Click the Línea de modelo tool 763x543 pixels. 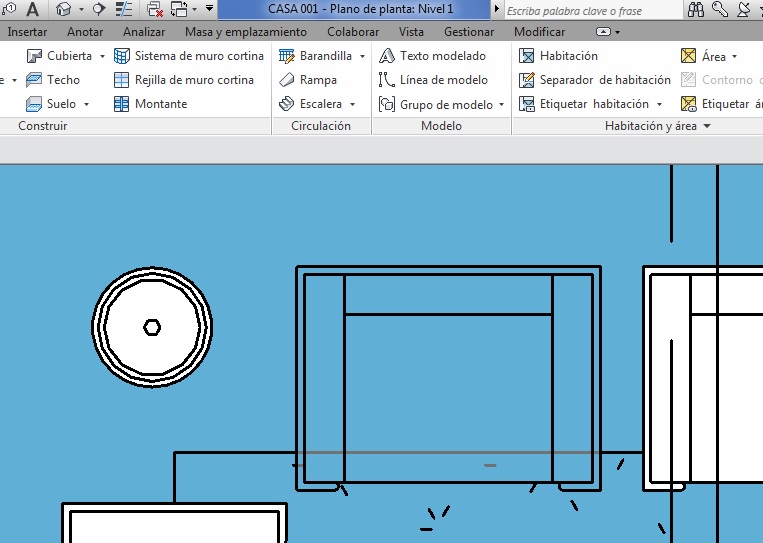[434, 80]
